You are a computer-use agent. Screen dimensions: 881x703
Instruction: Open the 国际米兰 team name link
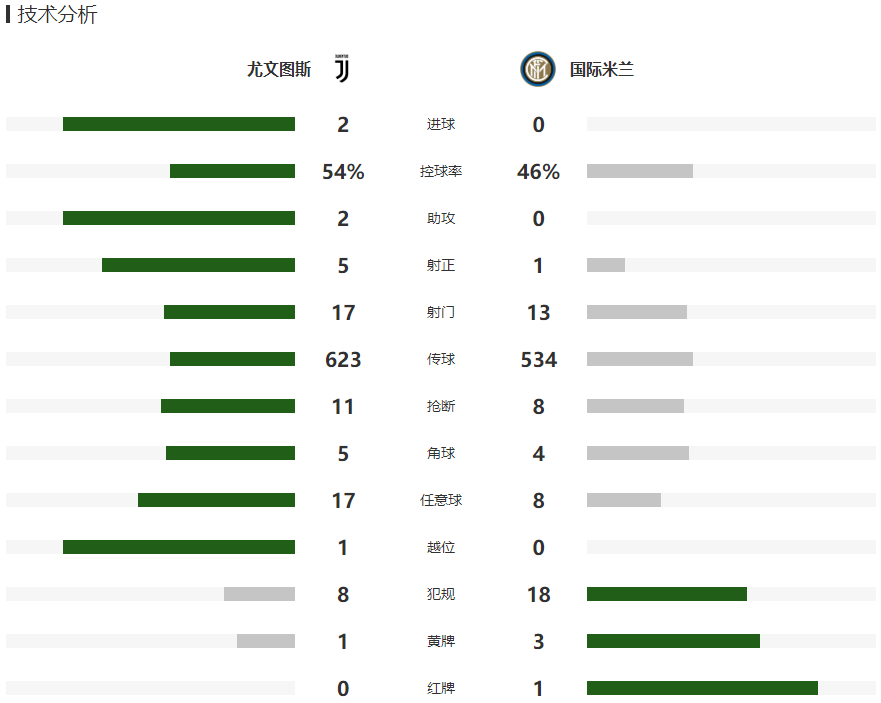click(602, 70)
